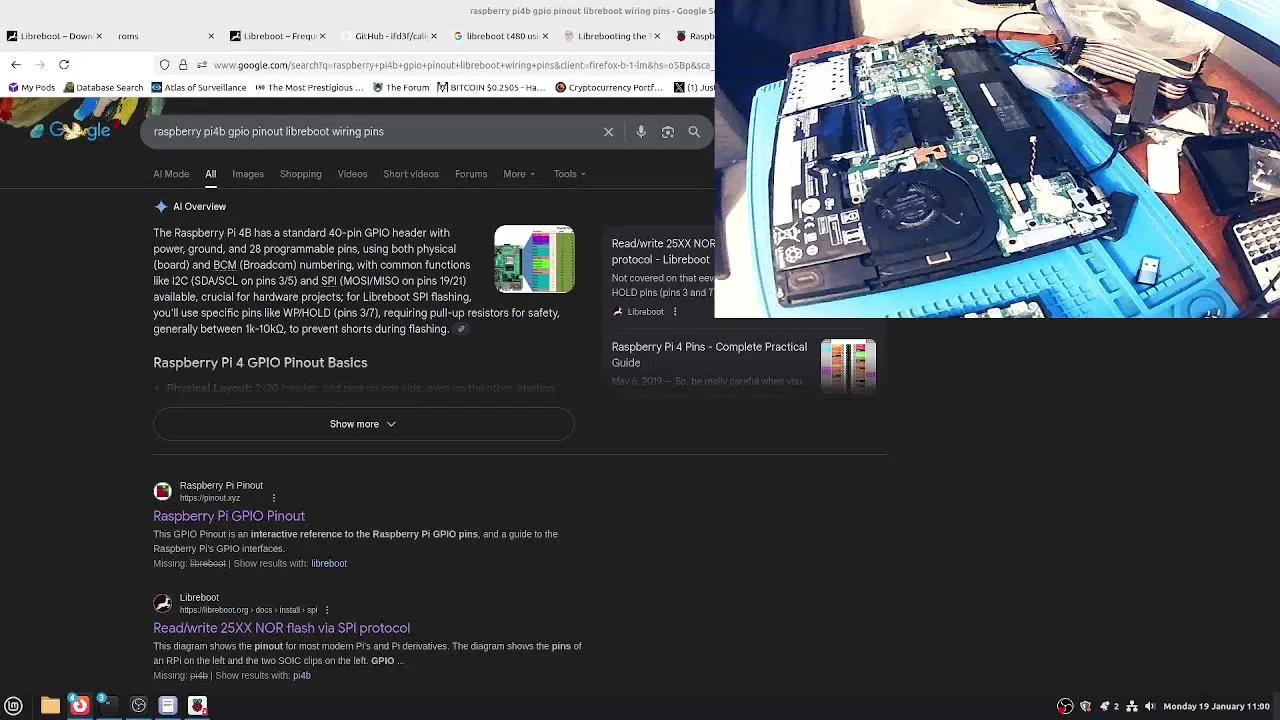Image resolution: width=1280 pixels, height=720 pixels.
Task: Open the Database Search bookmark
Action: click(x=103, y=88)
